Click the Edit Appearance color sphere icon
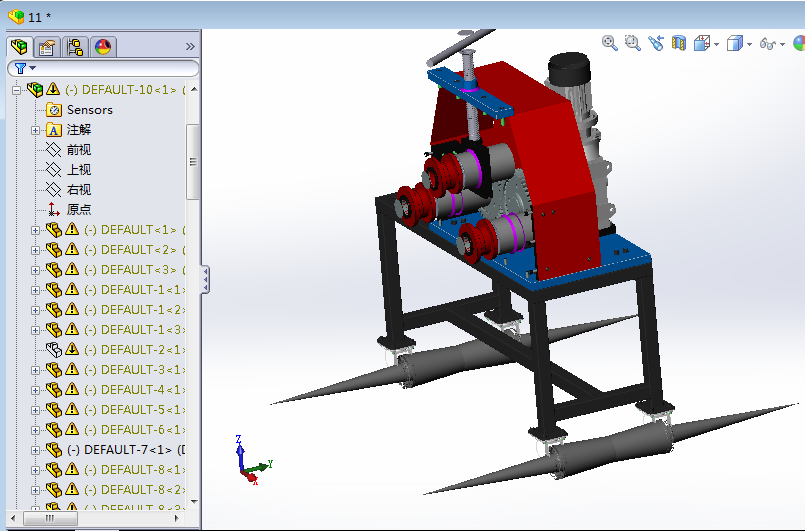The height and width of the screenshot is (531, 805). (799, 43)
